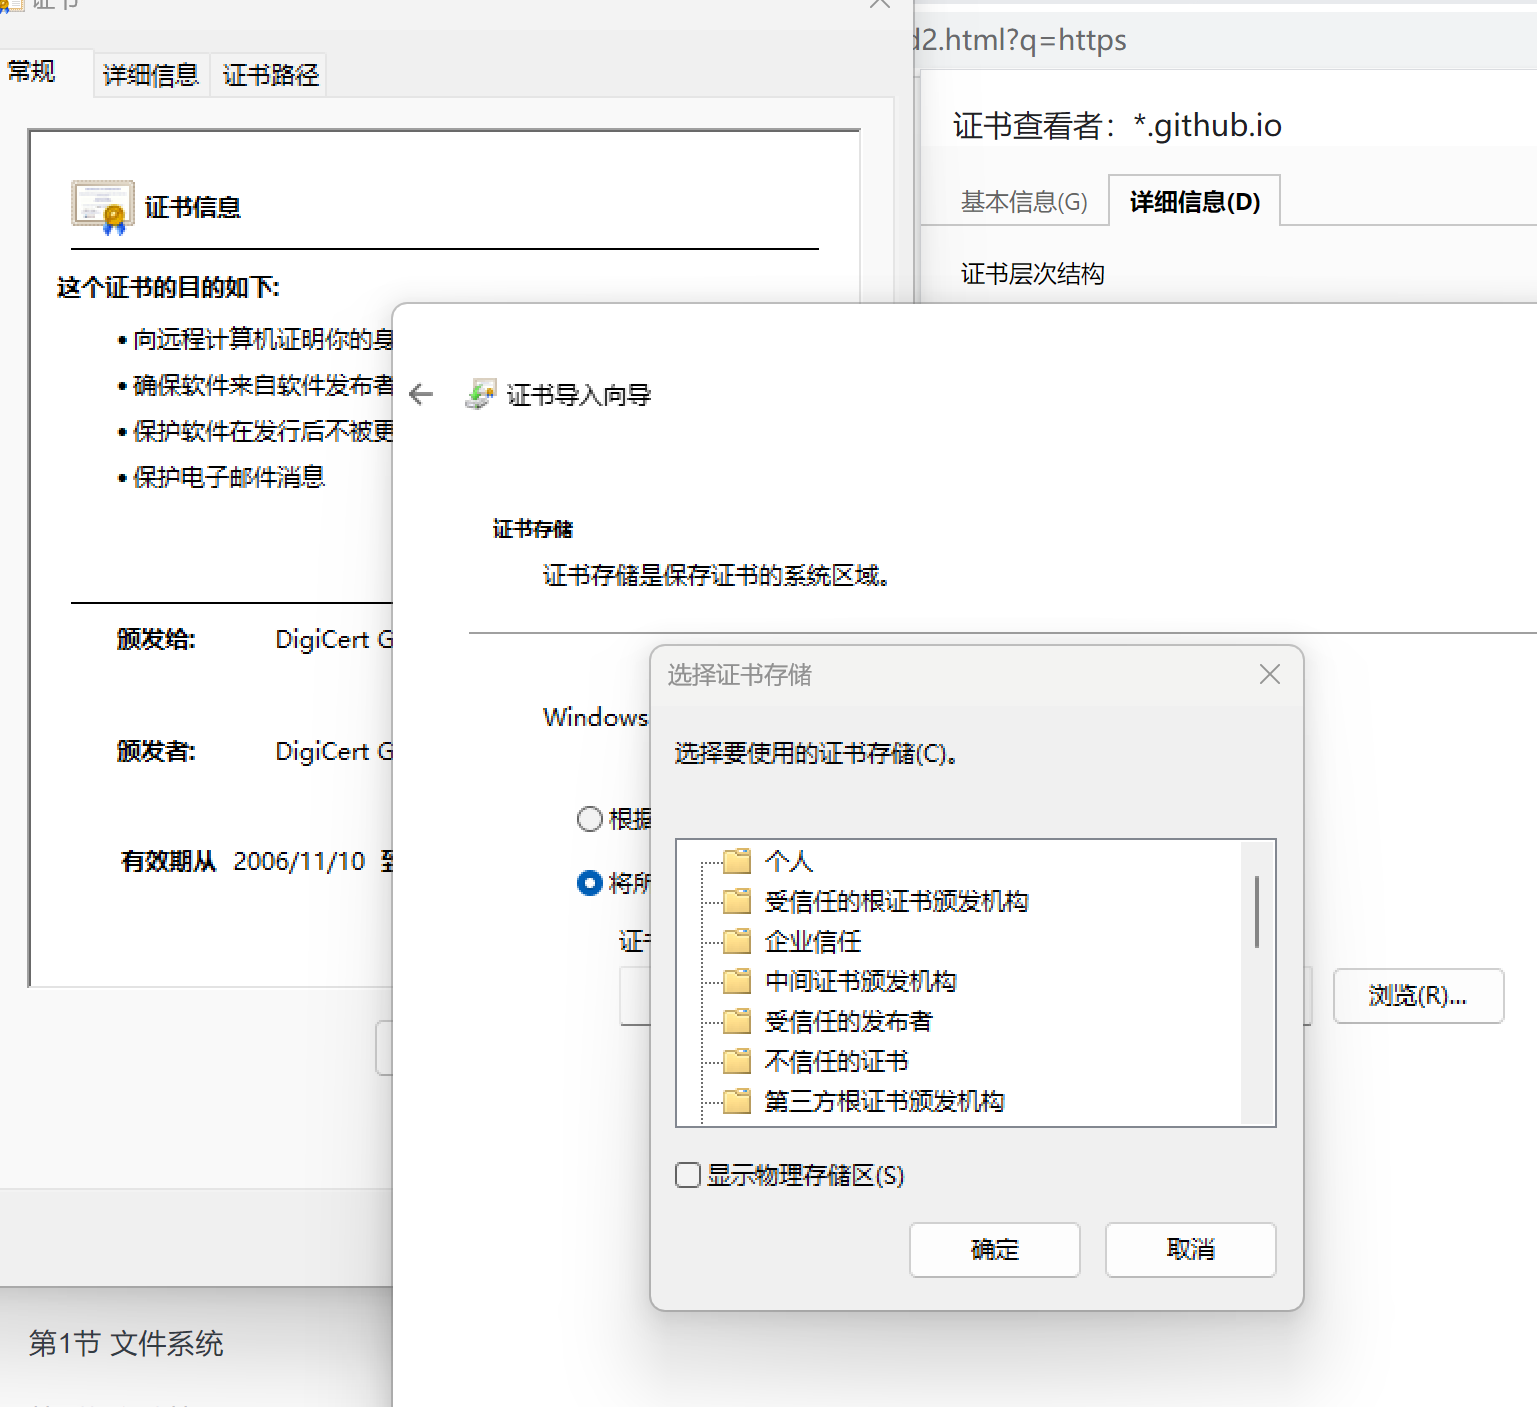This screenshot has width=1537, height=1407.
Task: Click the back arrow in certificate import wizard
Action: 421,394
